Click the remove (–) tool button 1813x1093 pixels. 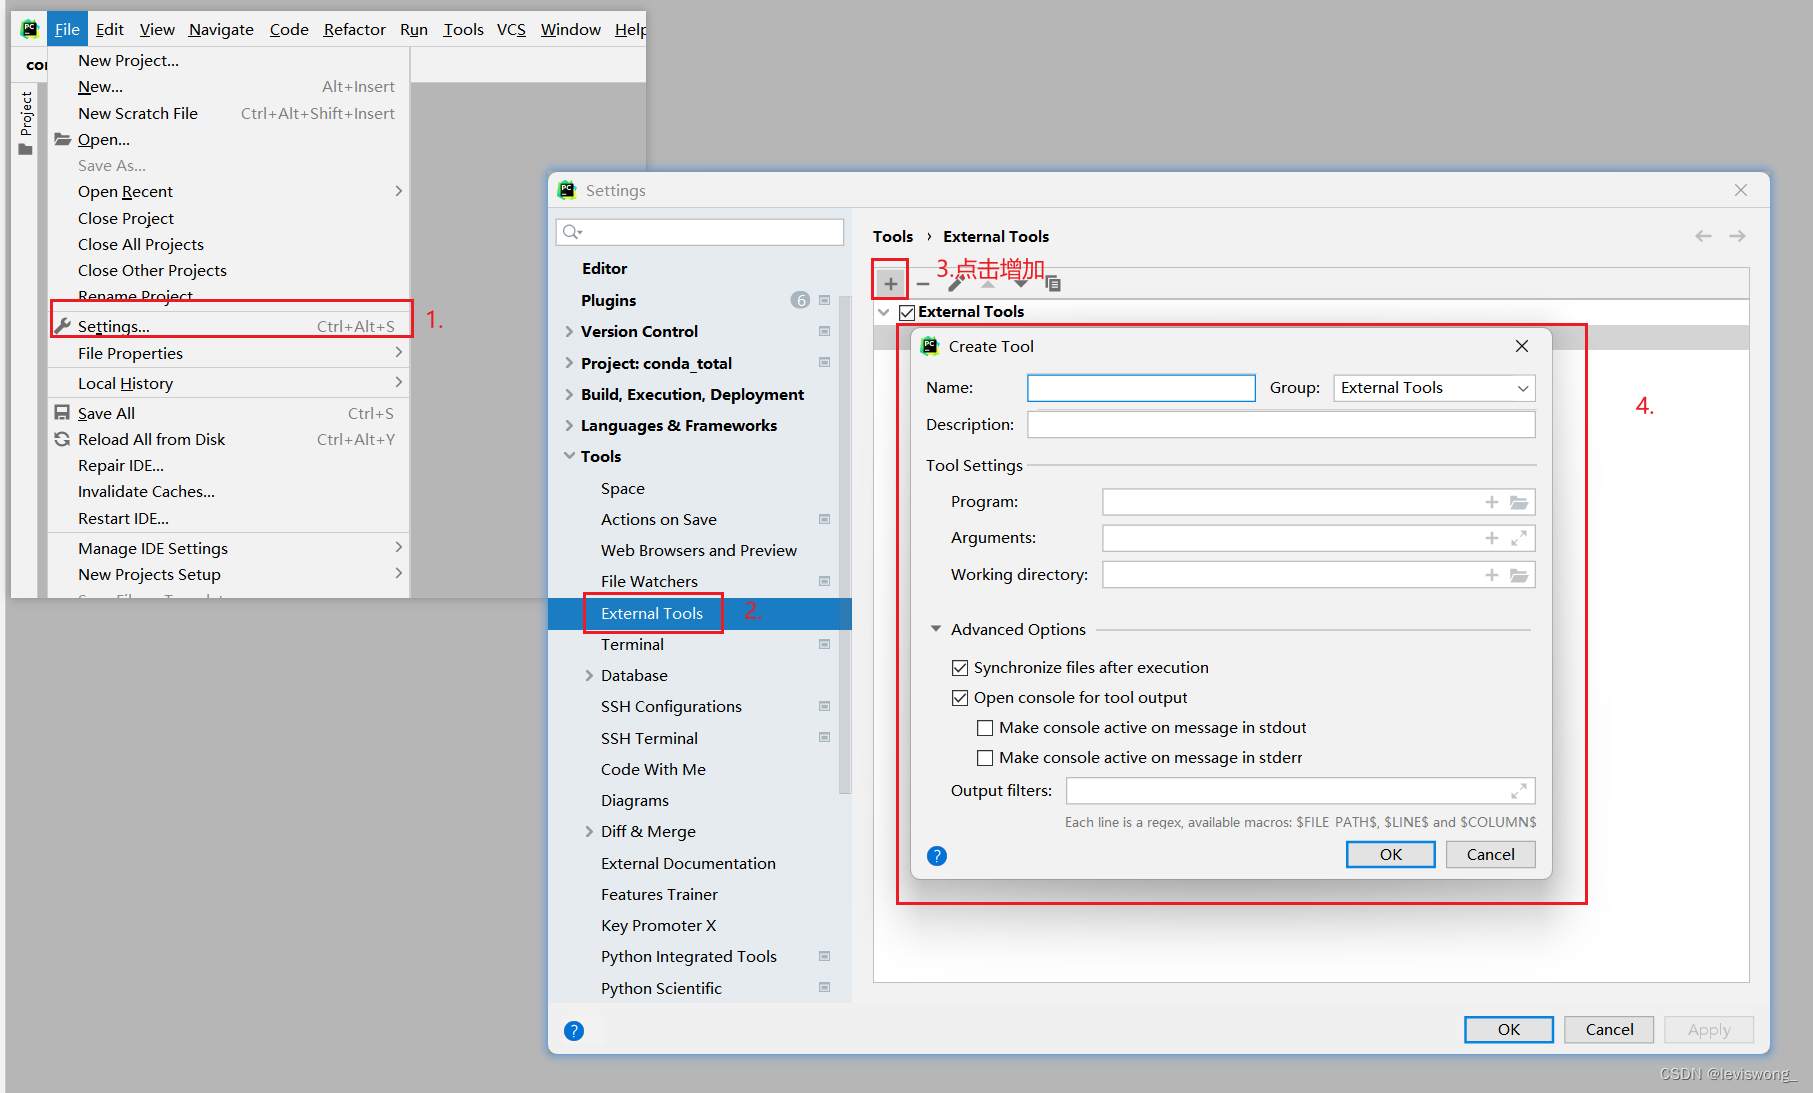point(923,284)
